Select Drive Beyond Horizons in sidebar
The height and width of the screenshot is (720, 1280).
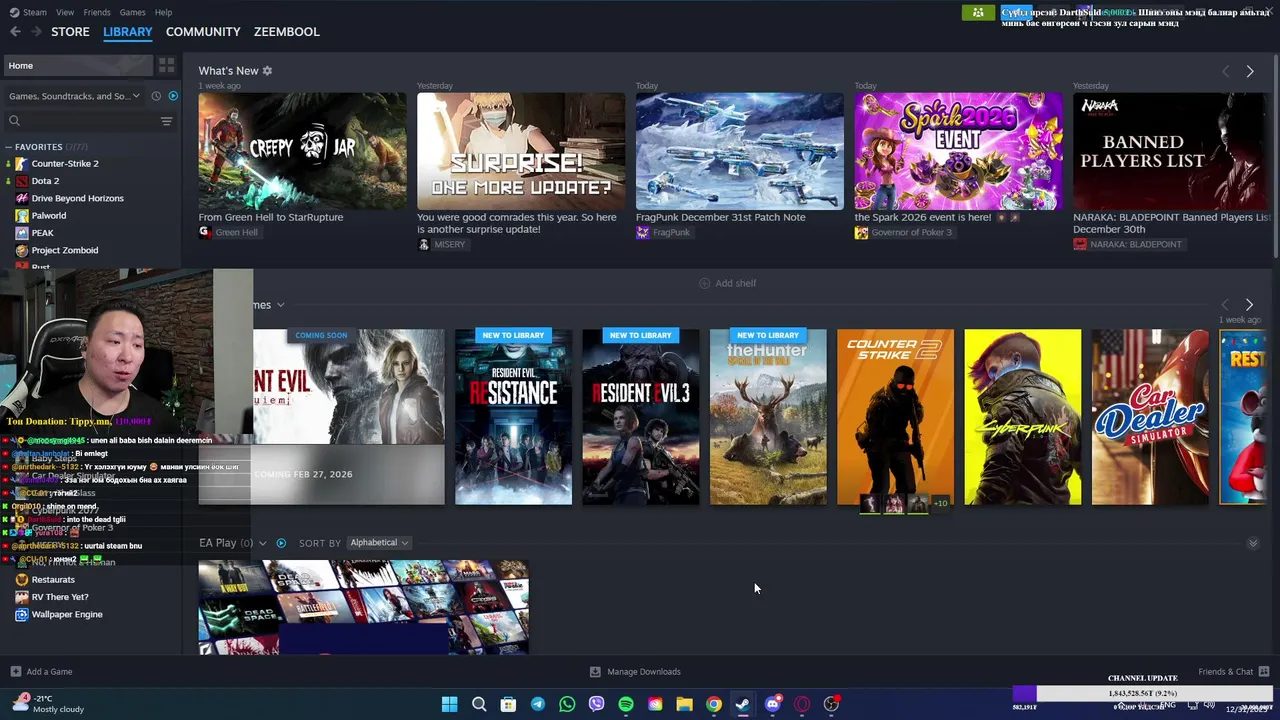click(x=77, y=198)
